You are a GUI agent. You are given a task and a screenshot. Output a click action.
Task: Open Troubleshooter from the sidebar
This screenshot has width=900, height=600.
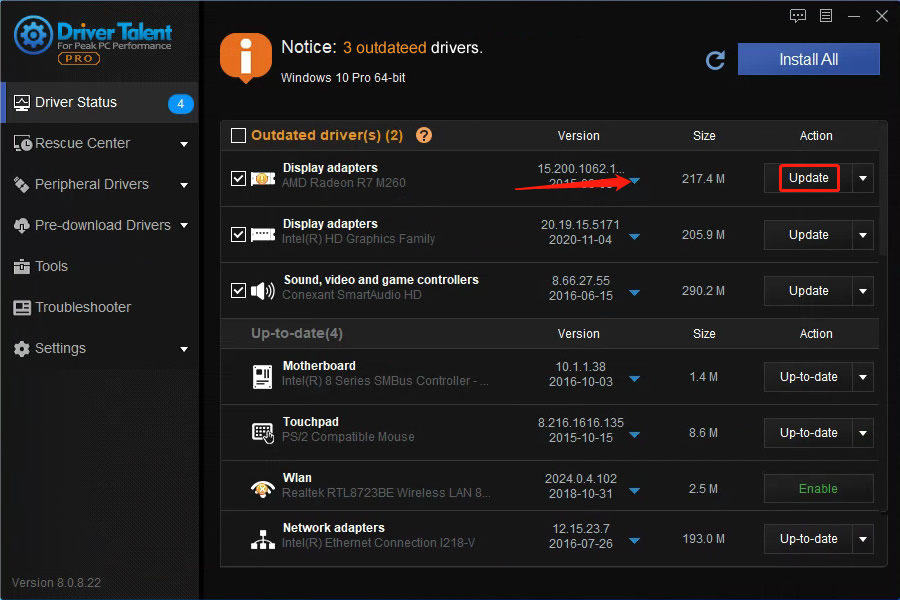[x=100, y=308]
